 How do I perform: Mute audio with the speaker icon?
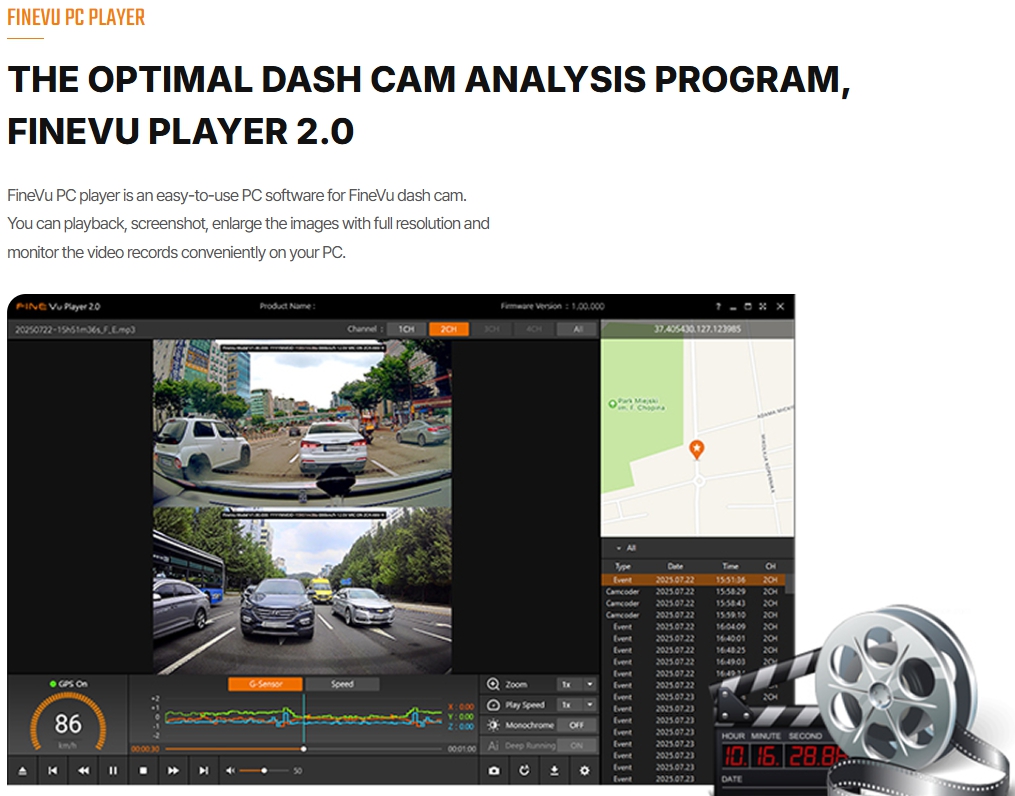pos(231,771)
